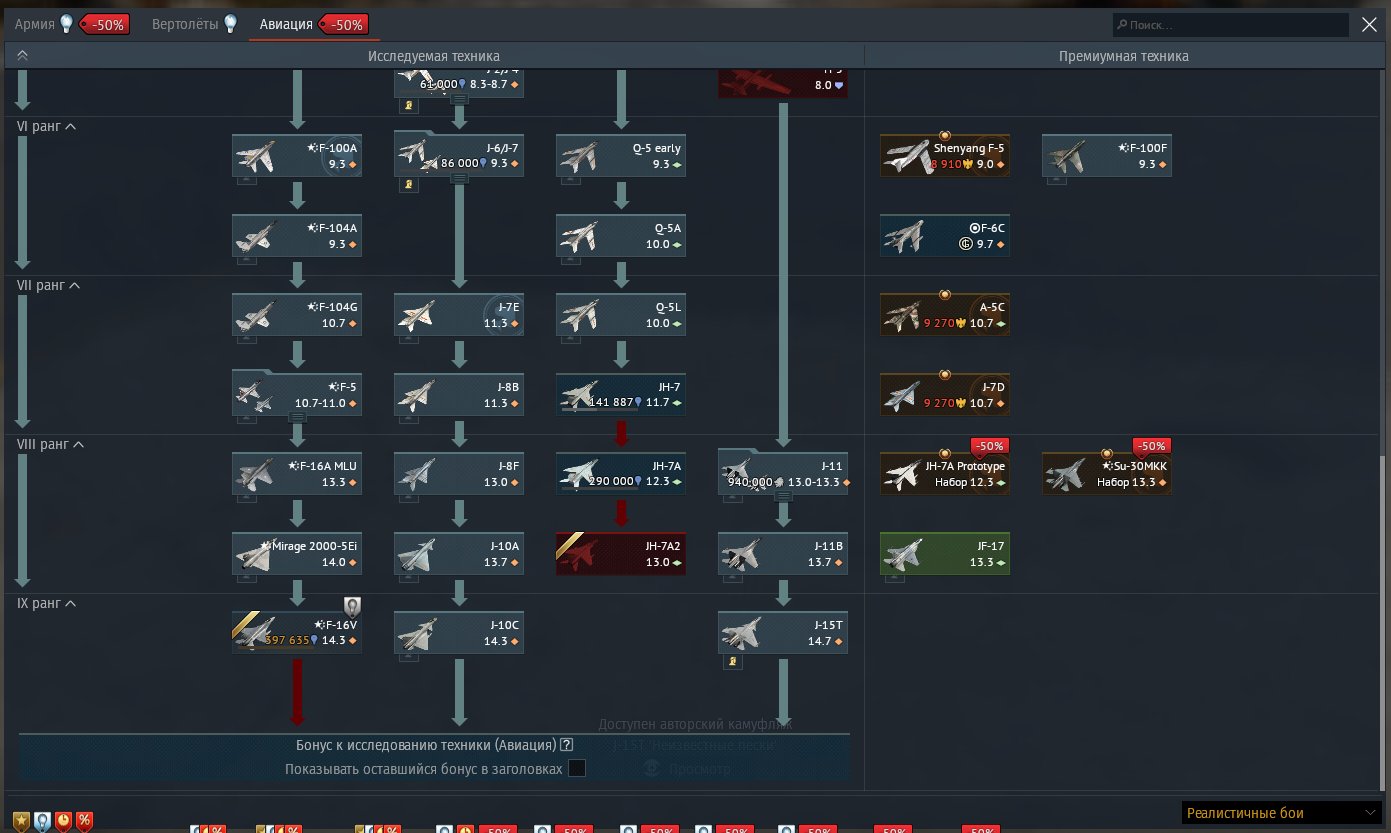Click the gold premium marker above J-7D
This screenshot has width=1391, height=833.
[x=945, y=374]
